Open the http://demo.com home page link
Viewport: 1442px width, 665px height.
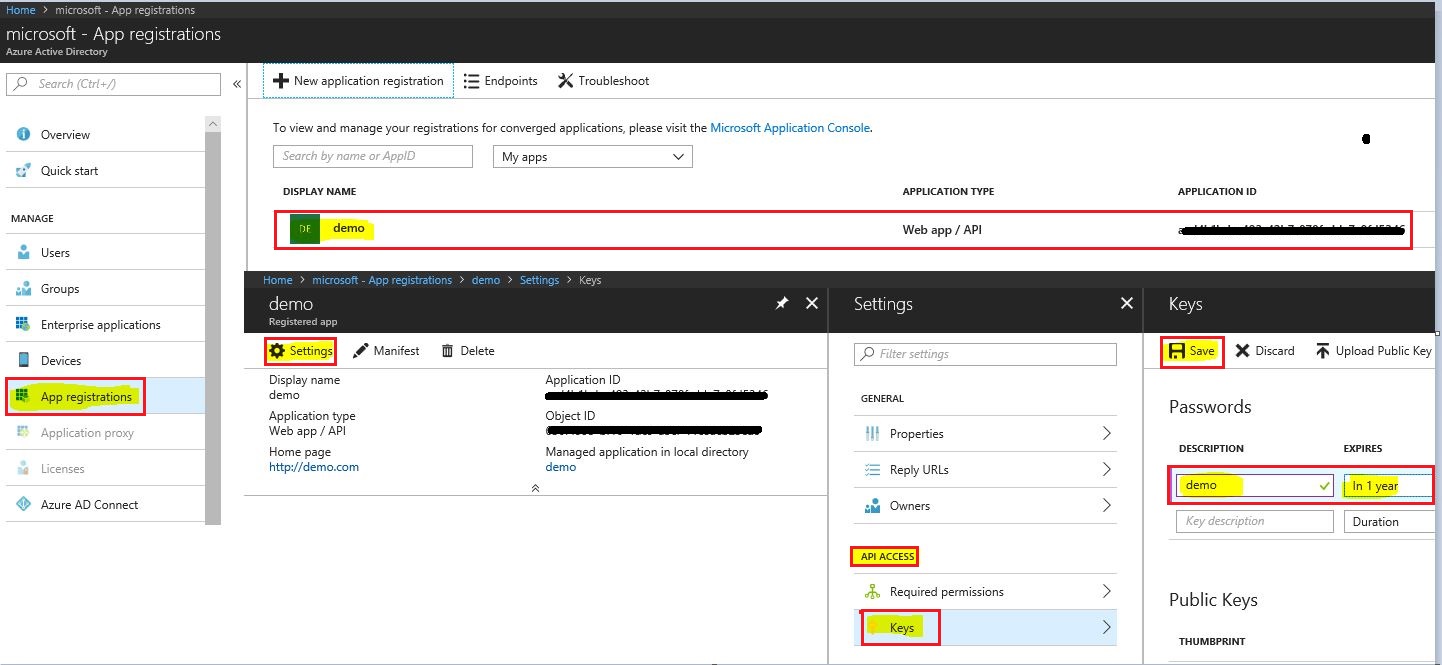coord(314,467)
